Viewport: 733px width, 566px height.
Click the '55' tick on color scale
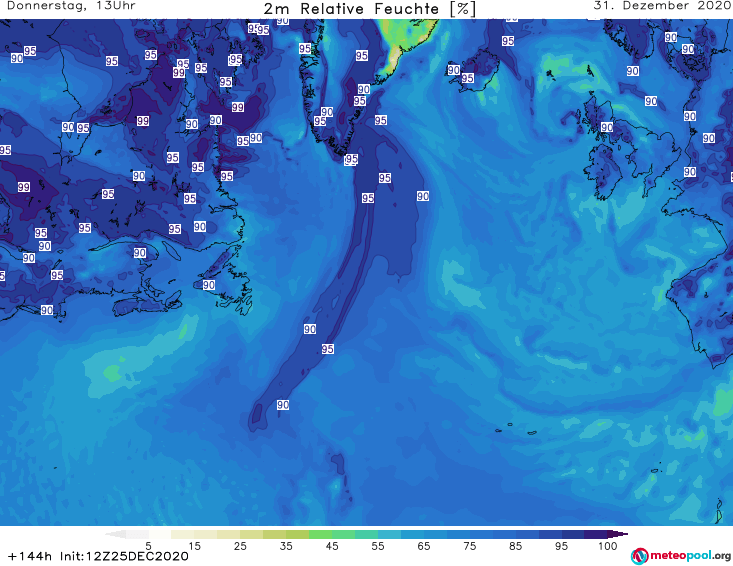pos(378,546)
